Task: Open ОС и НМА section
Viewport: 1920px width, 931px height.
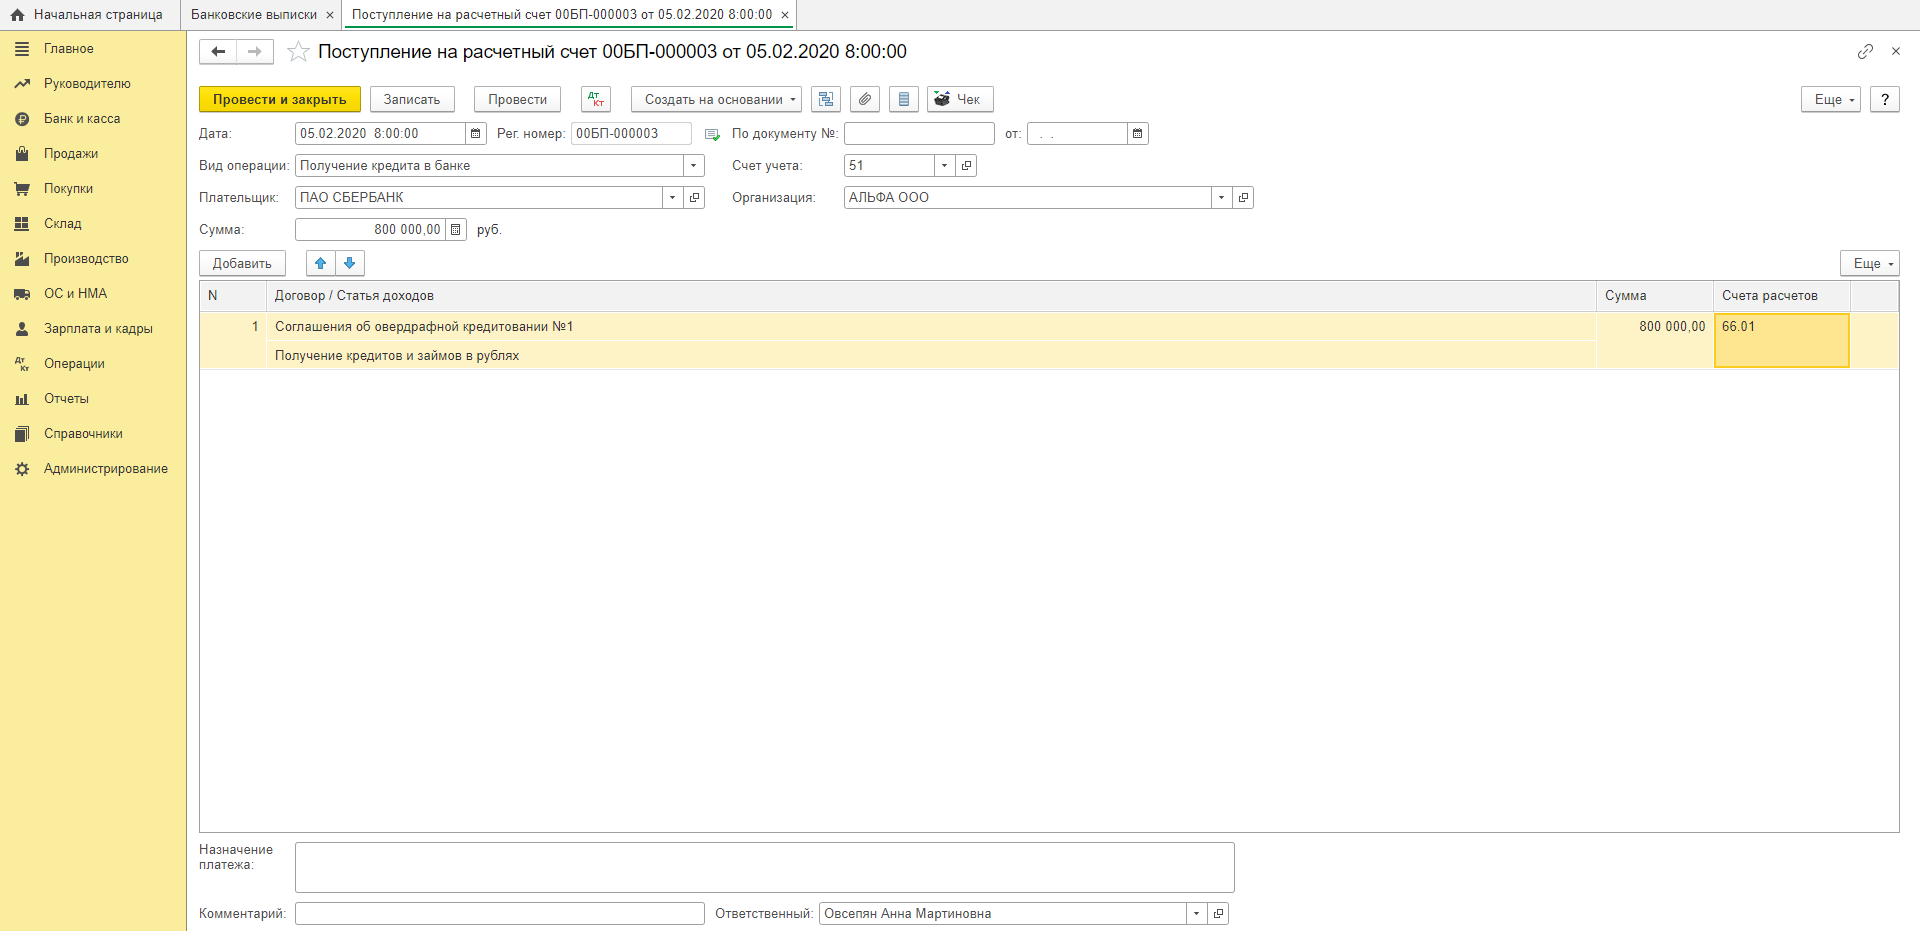Action: pyautogui.click(x=75, y=293)
